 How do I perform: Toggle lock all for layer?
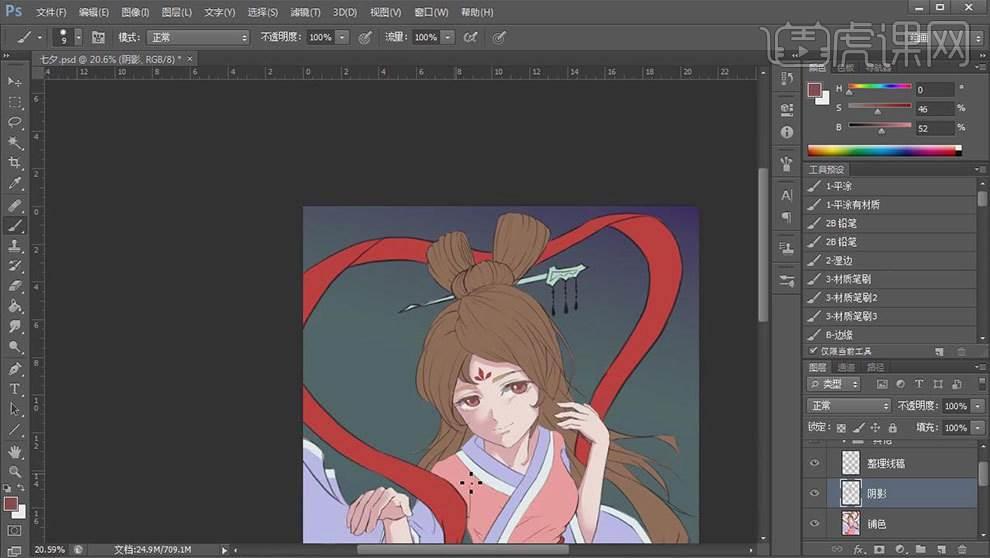(892, 427)
